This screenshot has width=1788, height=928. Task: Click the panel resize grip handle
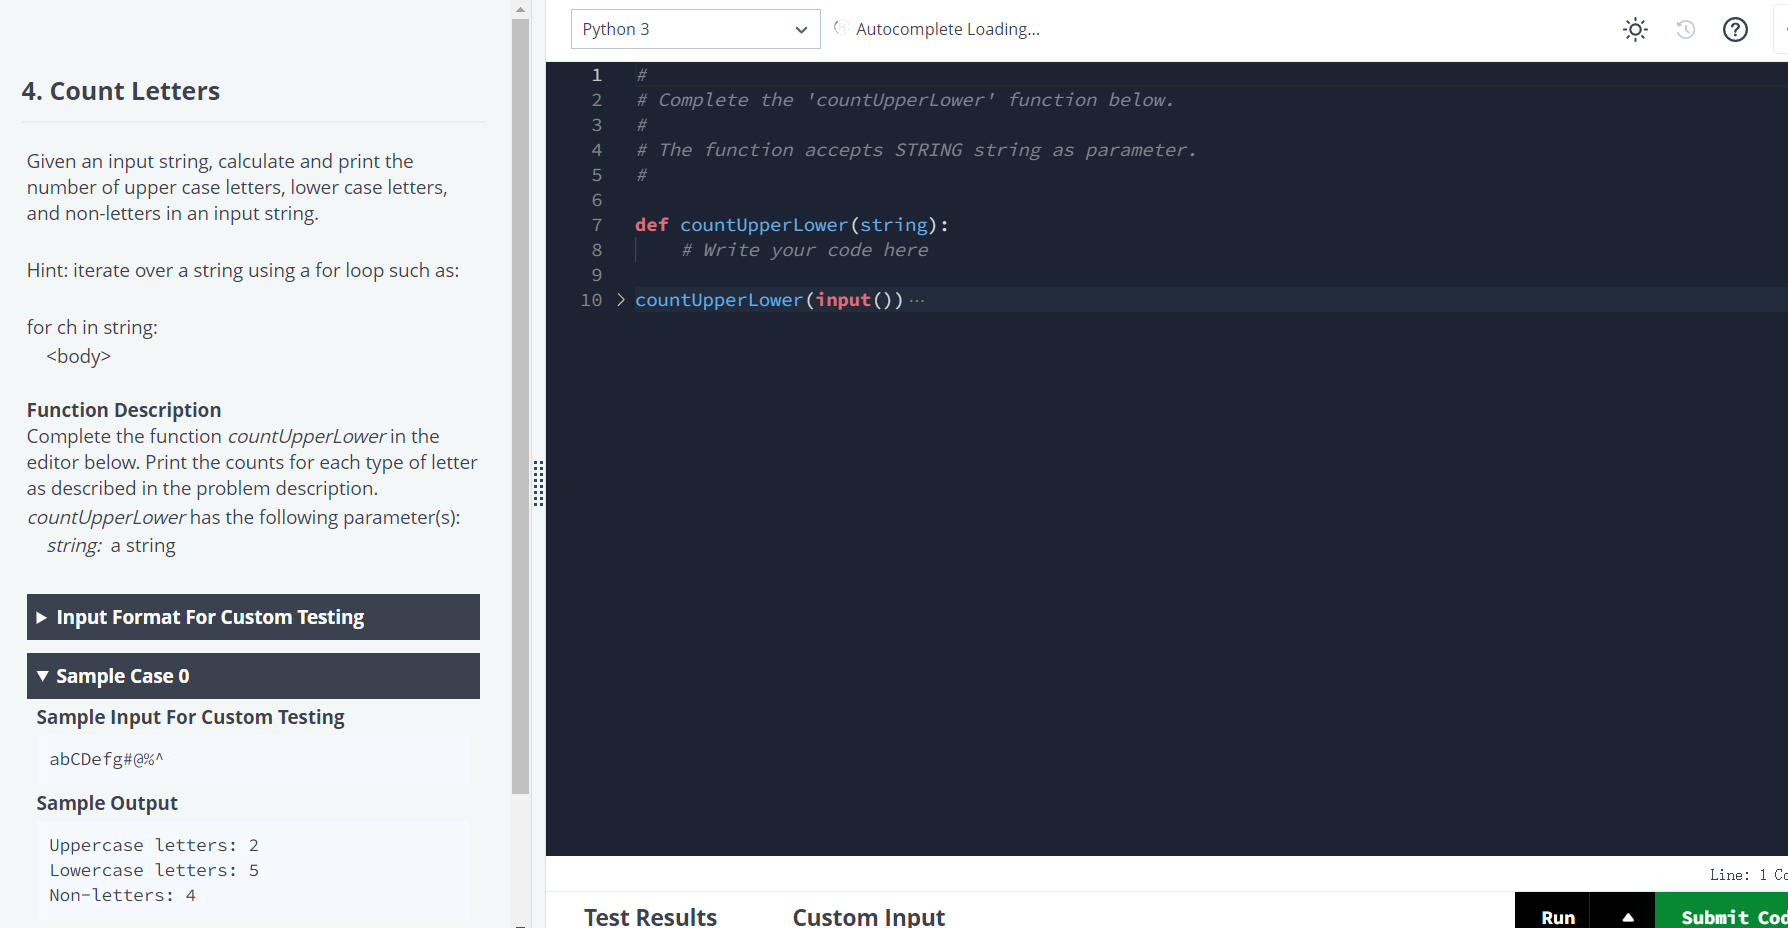pos(539,484)
